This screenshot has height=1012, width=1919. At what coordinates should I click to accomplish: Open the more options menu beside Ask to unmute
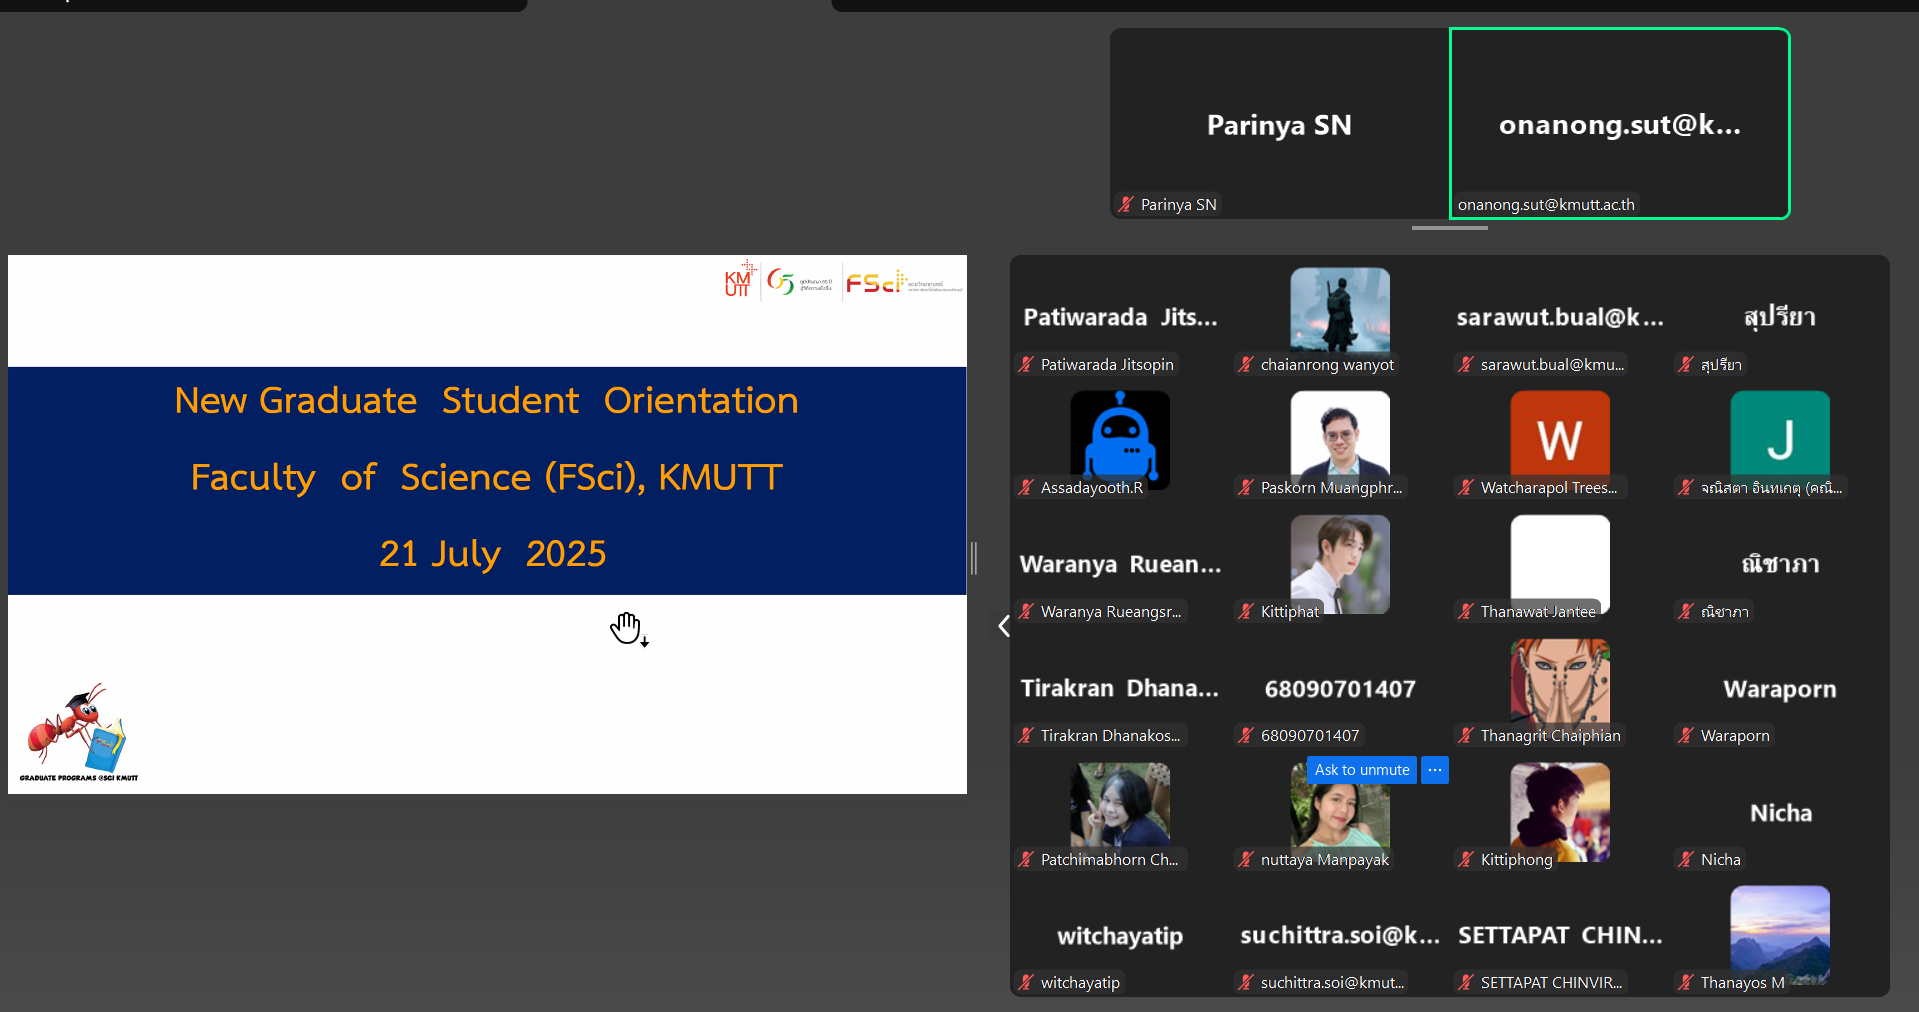[1434, 770]
